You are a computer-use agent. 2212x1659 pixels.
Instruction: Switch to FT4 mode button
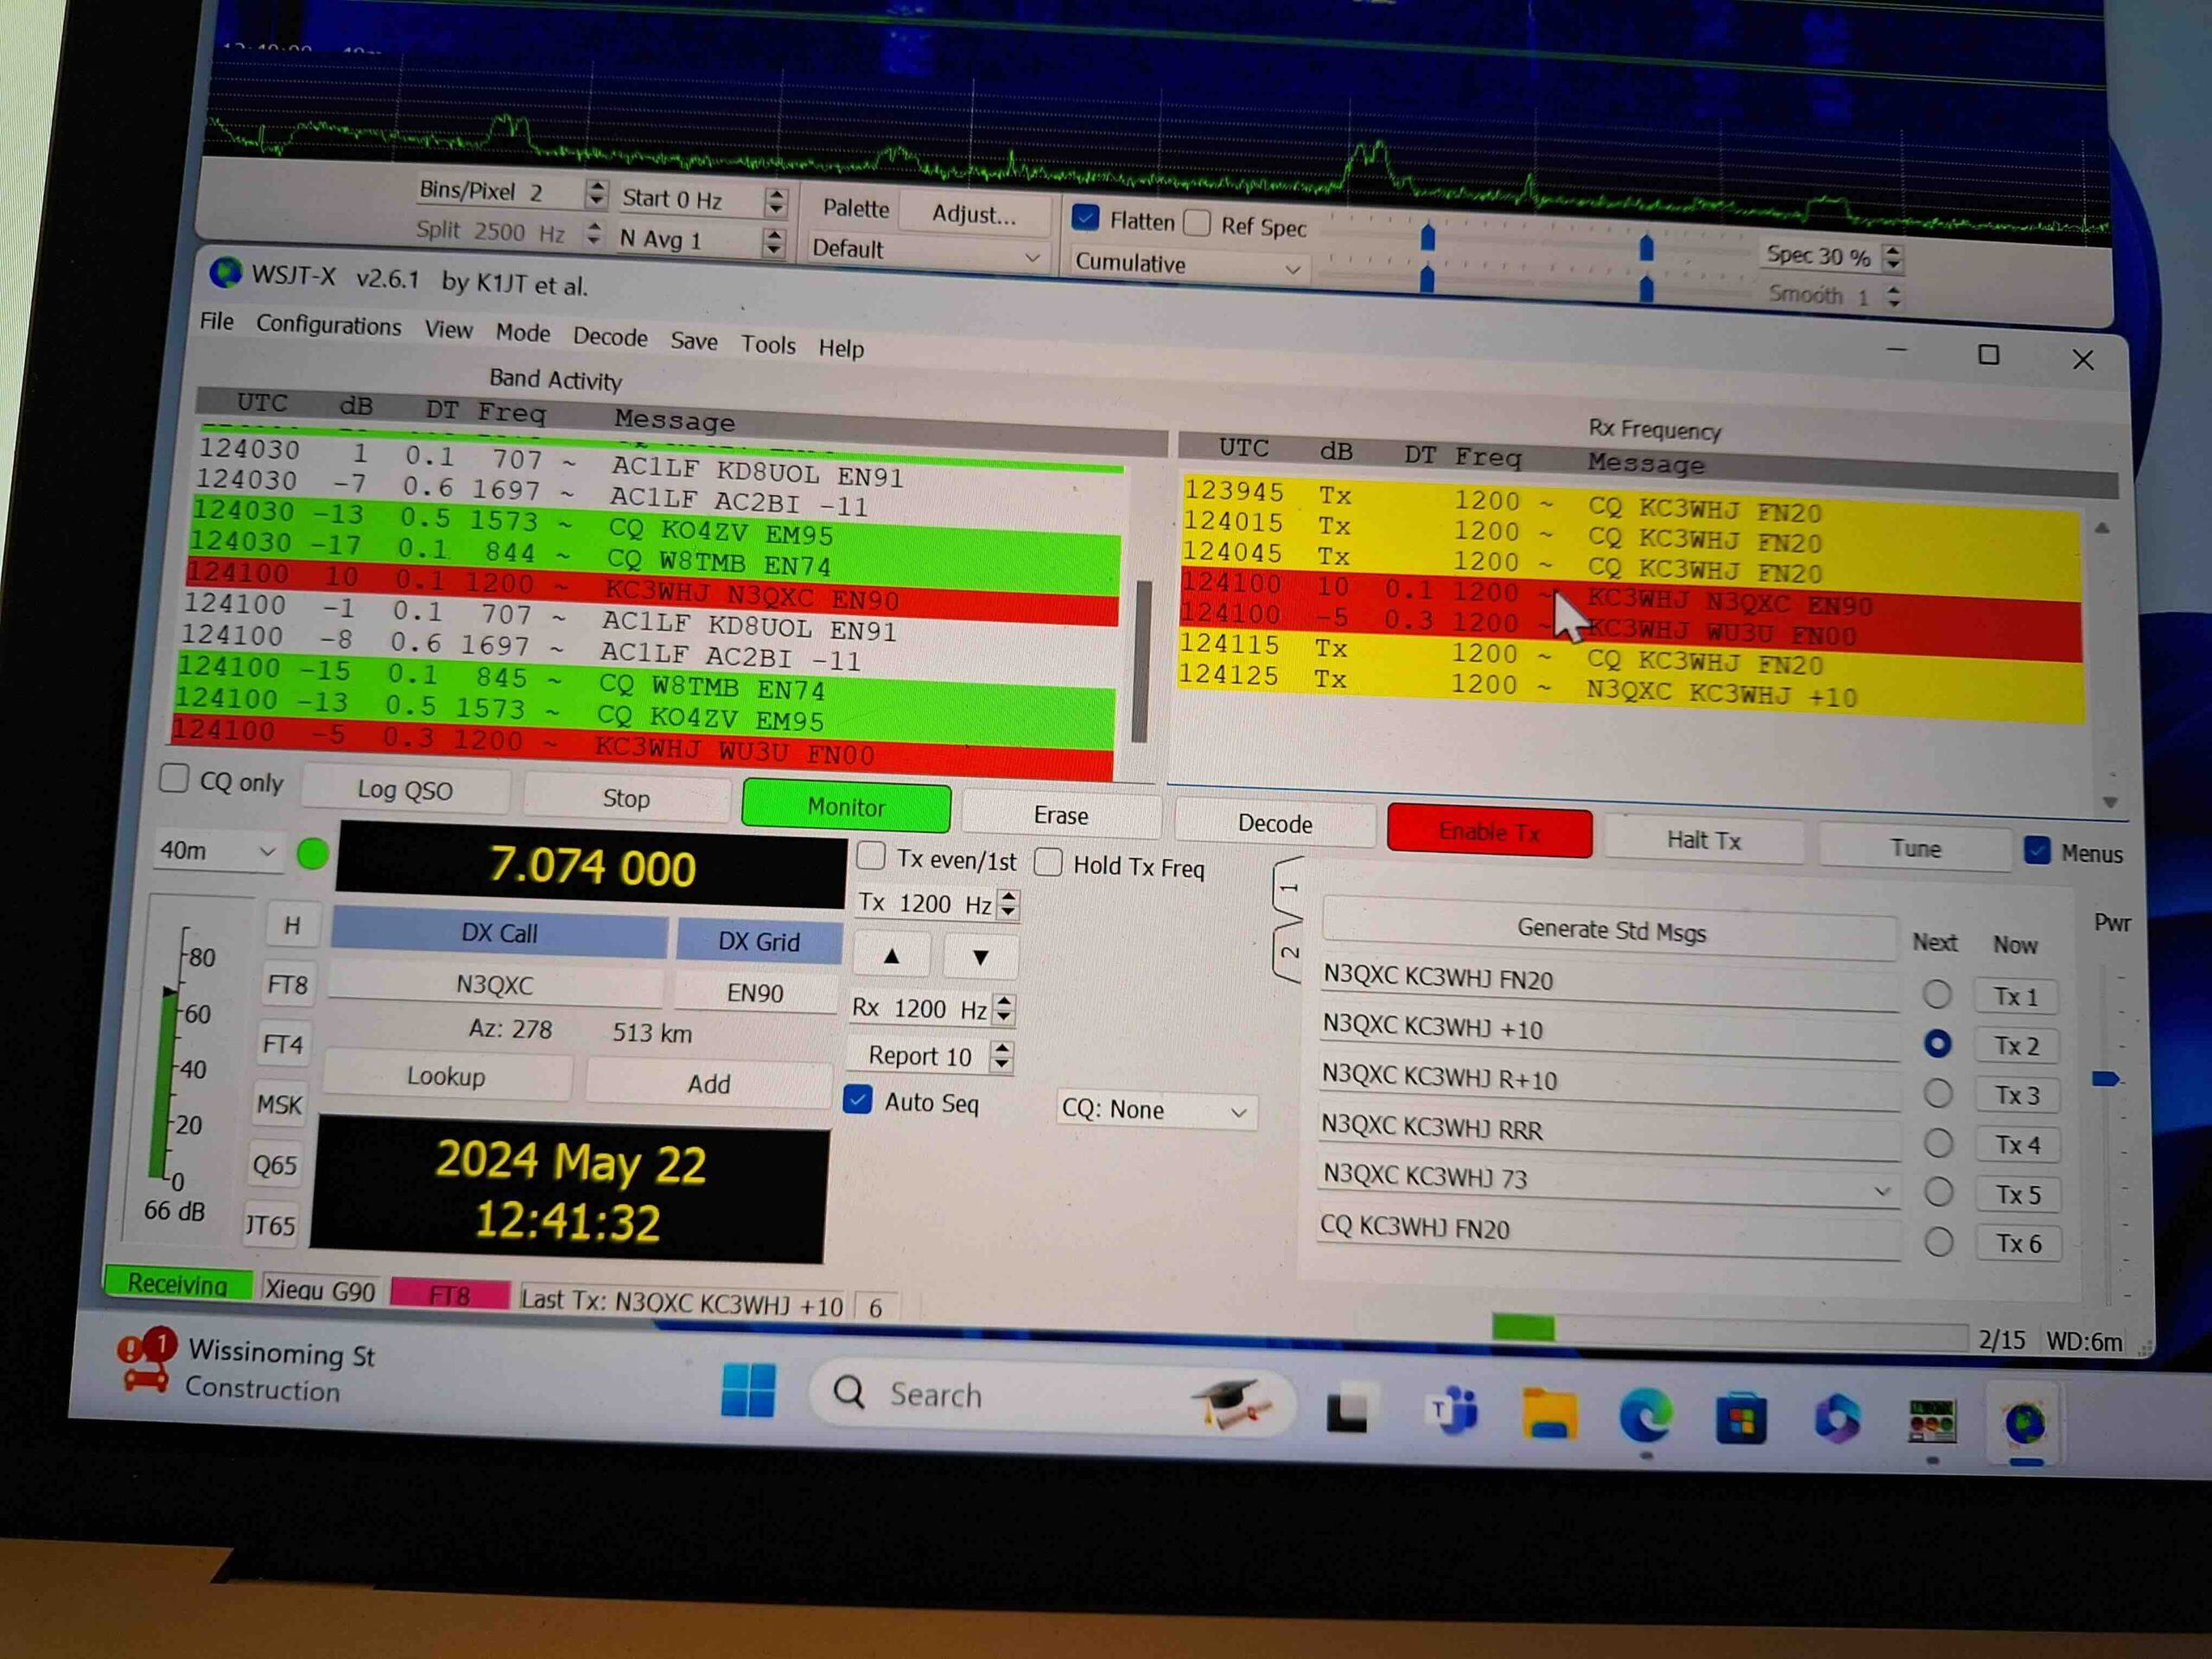(283, 1045)
